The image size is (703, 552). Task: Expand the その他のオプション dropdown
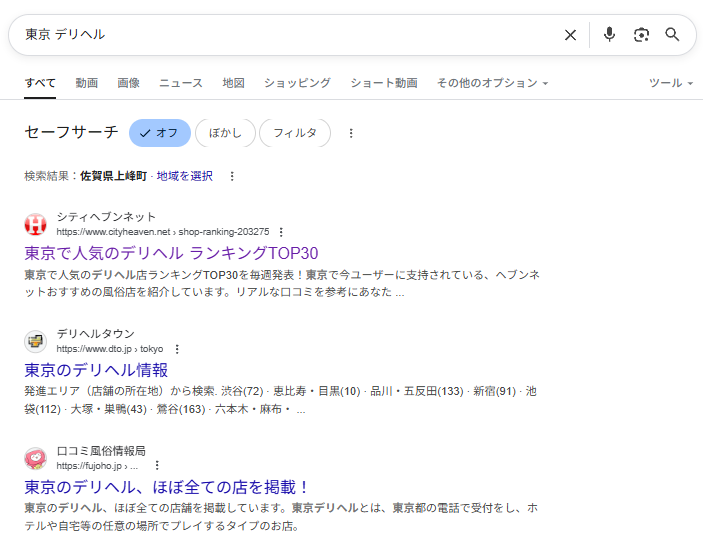coord(492,83)
